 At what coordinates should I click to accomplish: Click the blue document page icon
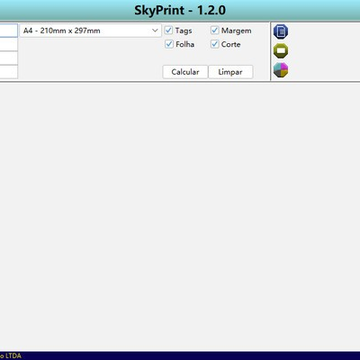281,32
